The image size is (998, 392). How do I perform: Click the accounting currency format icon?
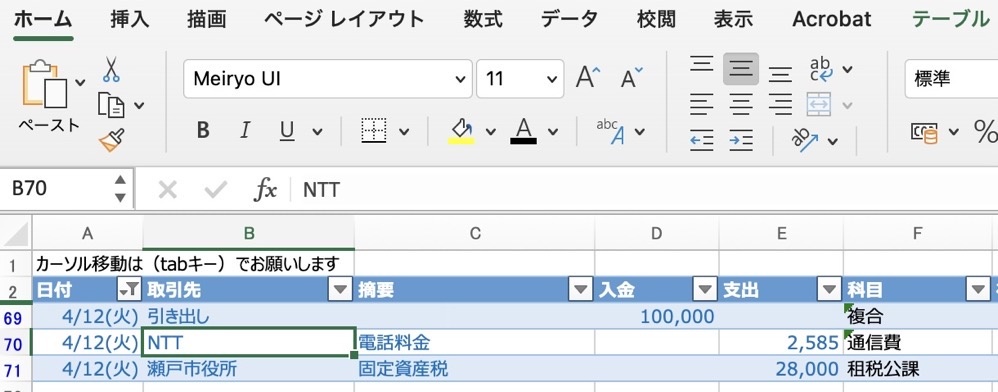[x=925, y=132]
